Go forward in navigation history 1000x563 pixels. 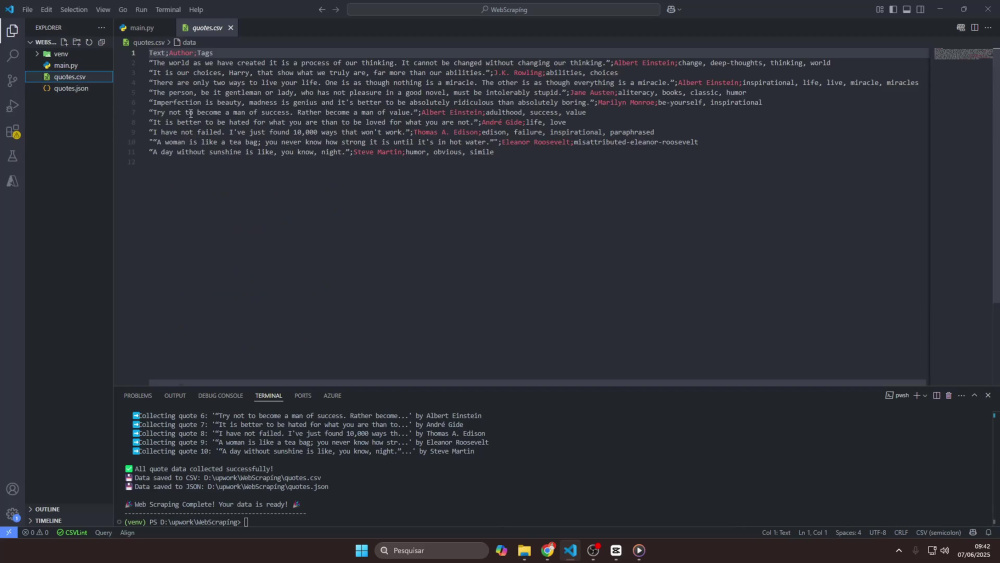[x=336, y=10]
